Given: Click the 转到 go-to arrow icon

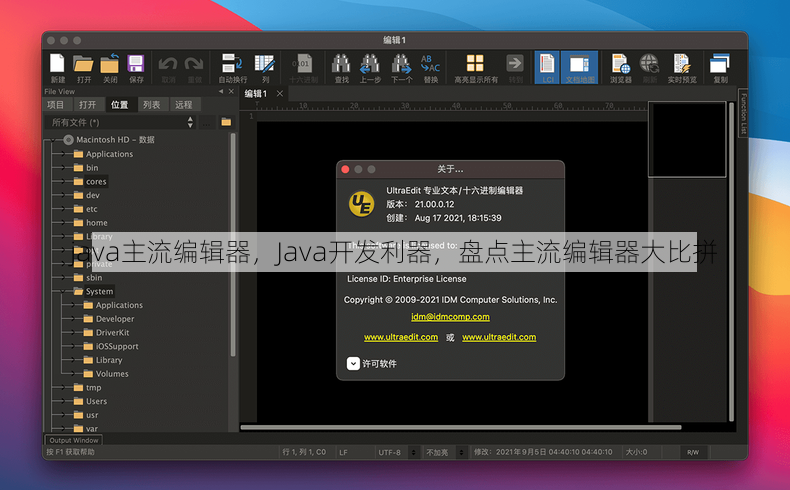Looking at the screenshot, I should pos(515,63).
